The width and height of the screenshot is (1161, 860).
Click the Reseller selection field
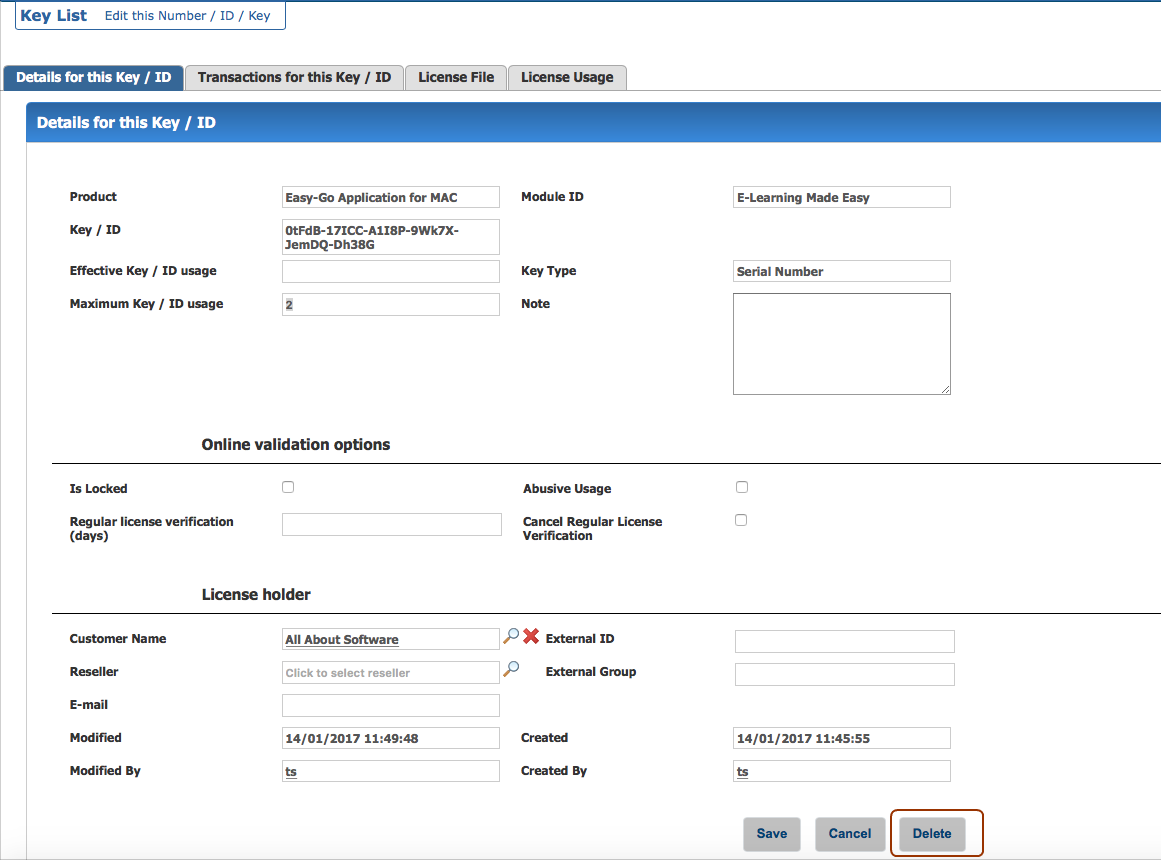point(390,672)
